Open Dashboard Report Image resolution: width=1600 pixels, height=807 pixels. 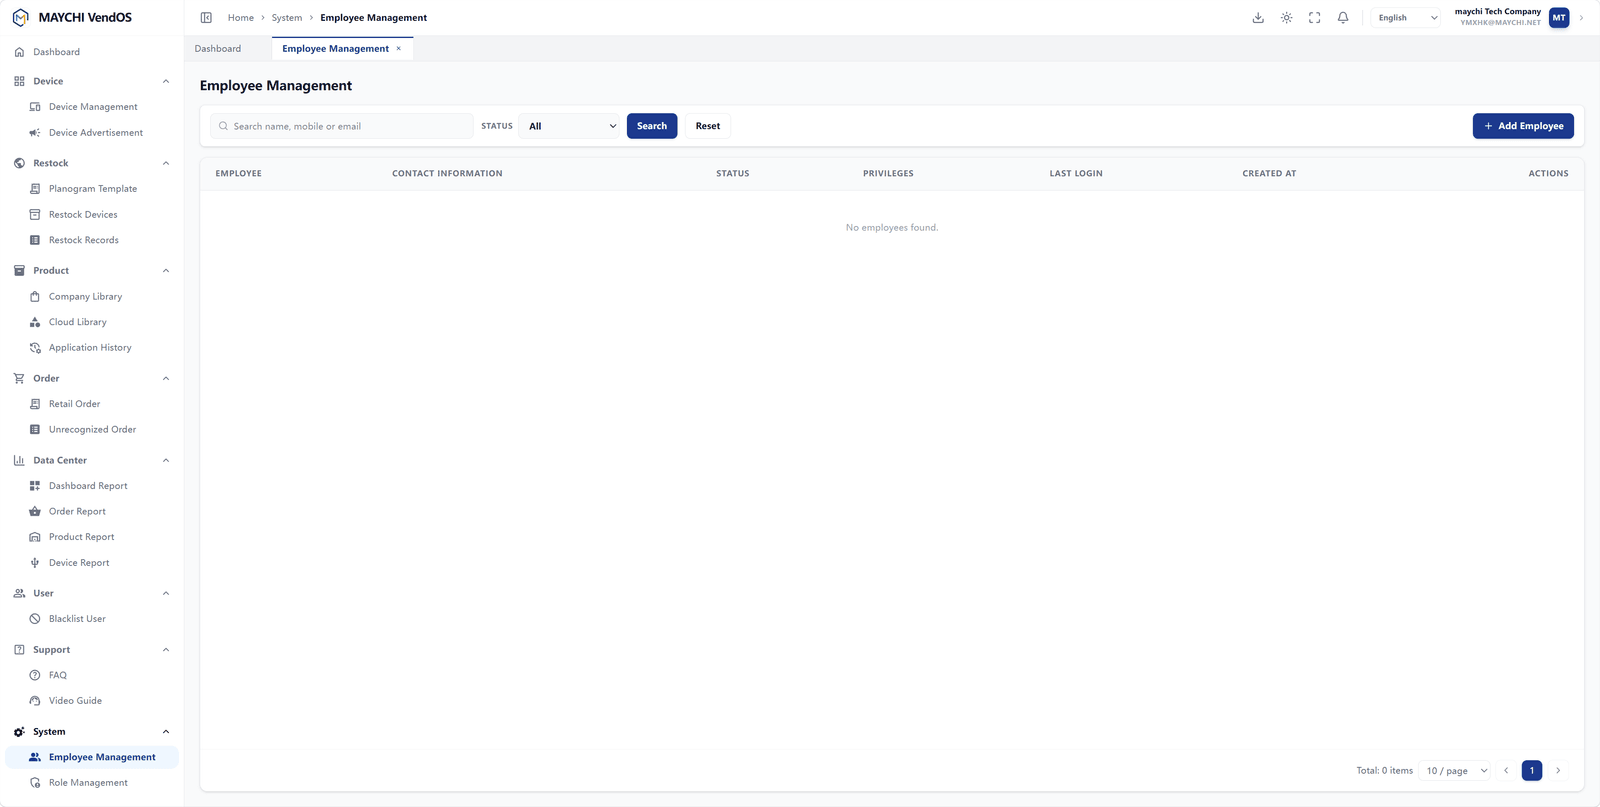click(92, 486)
